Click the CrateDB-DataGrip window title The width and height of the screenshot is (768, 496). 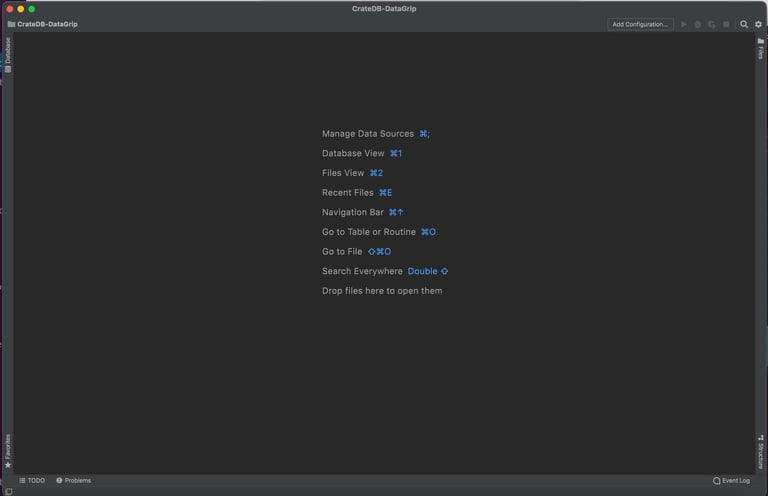click(384, 9)
